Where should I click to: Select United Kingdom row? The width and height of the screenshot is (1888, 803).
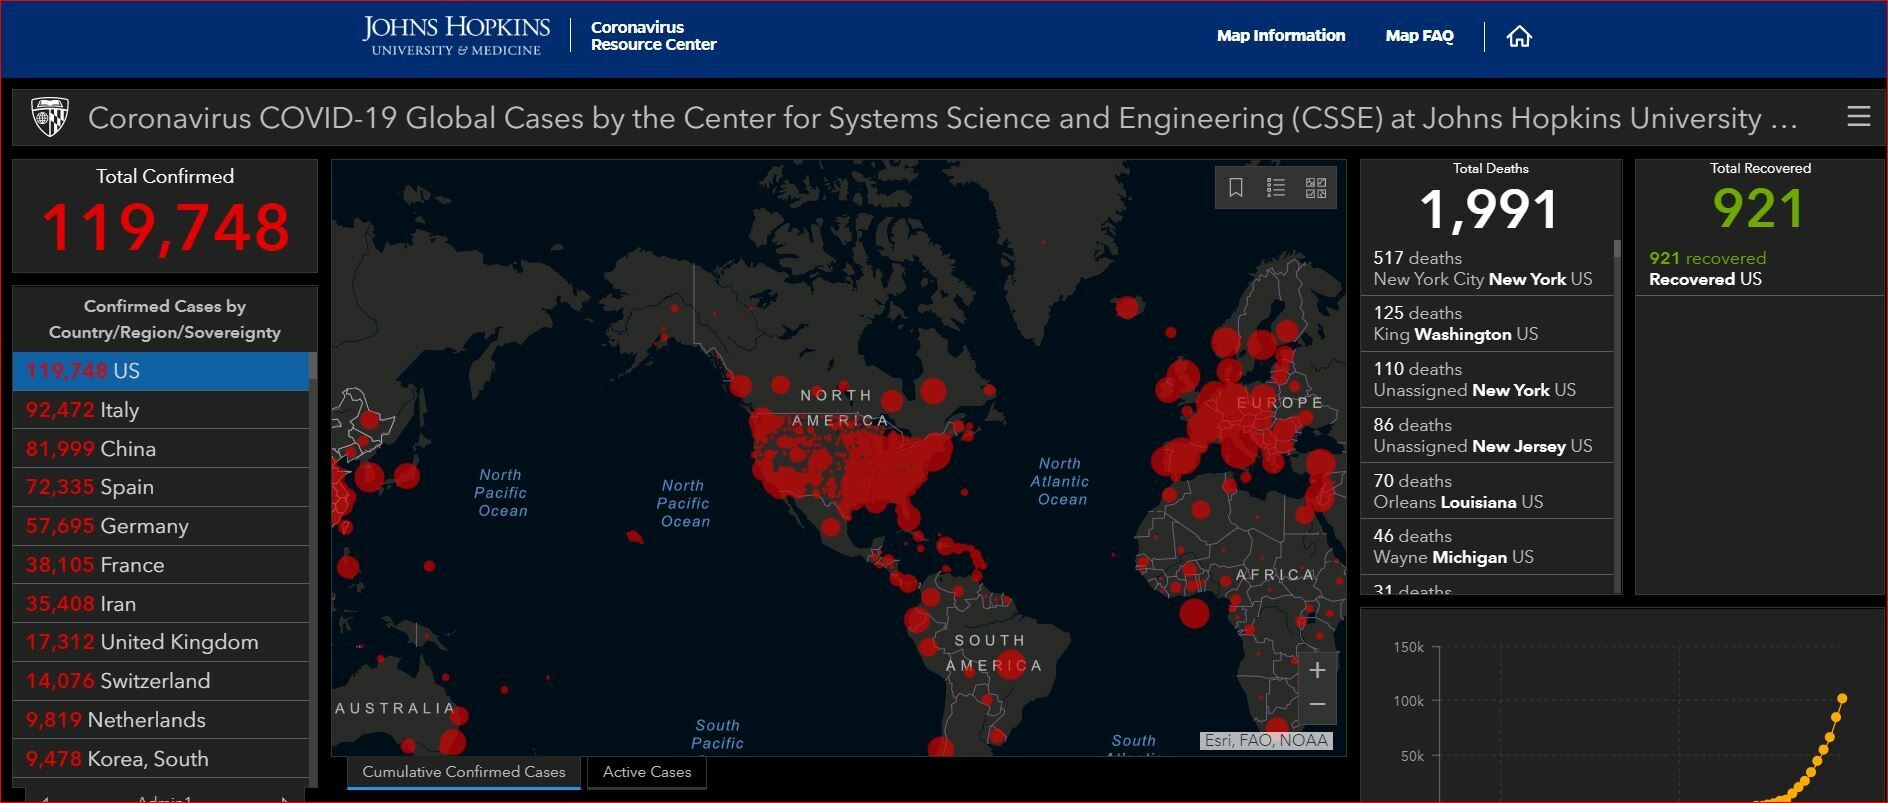[161, 642]
